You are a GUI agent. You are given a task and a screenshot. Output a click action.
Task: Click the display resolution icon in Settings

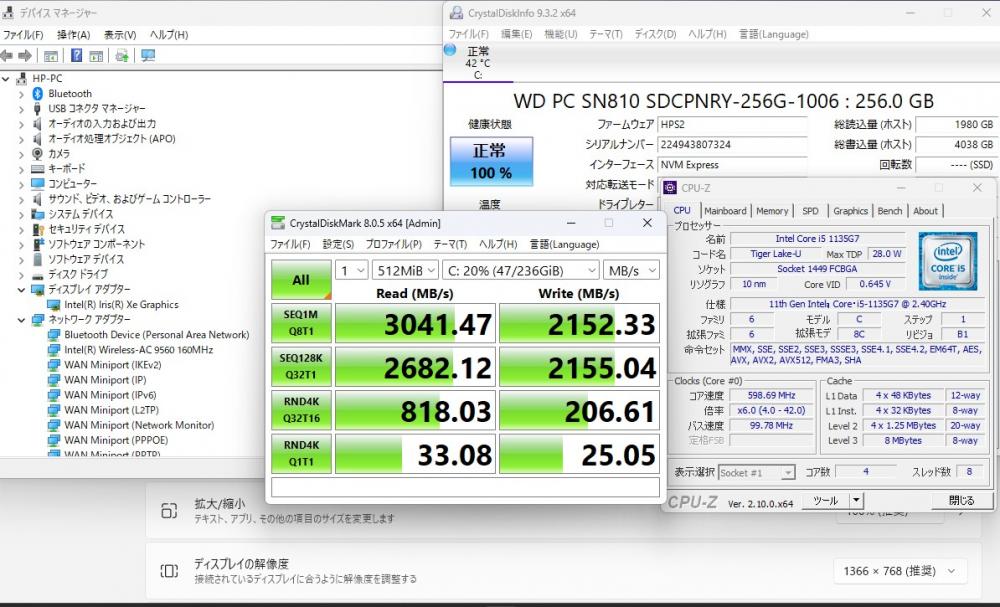click(x=169, y=571)
